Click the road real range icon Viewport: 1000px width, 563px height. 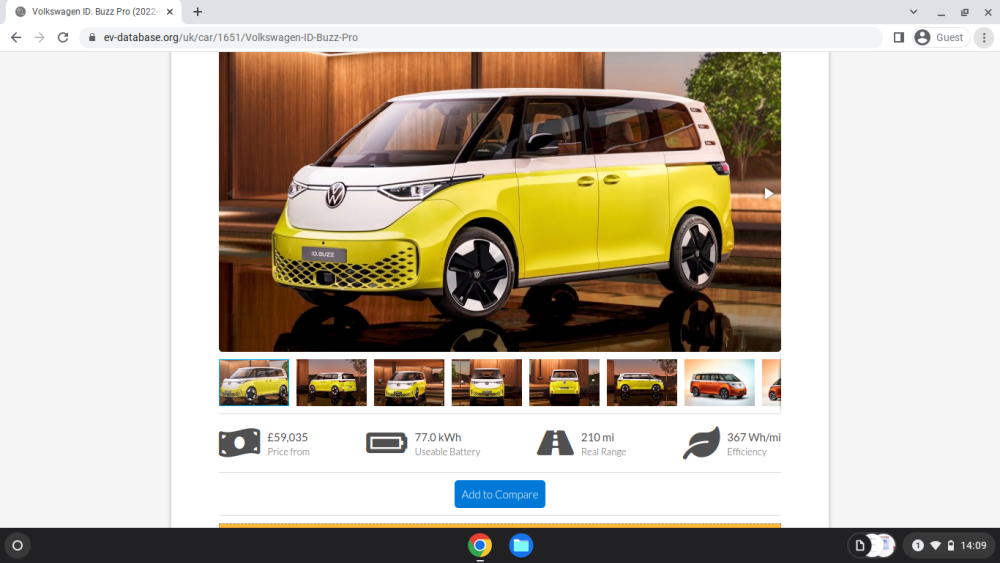tap(555, 442)
